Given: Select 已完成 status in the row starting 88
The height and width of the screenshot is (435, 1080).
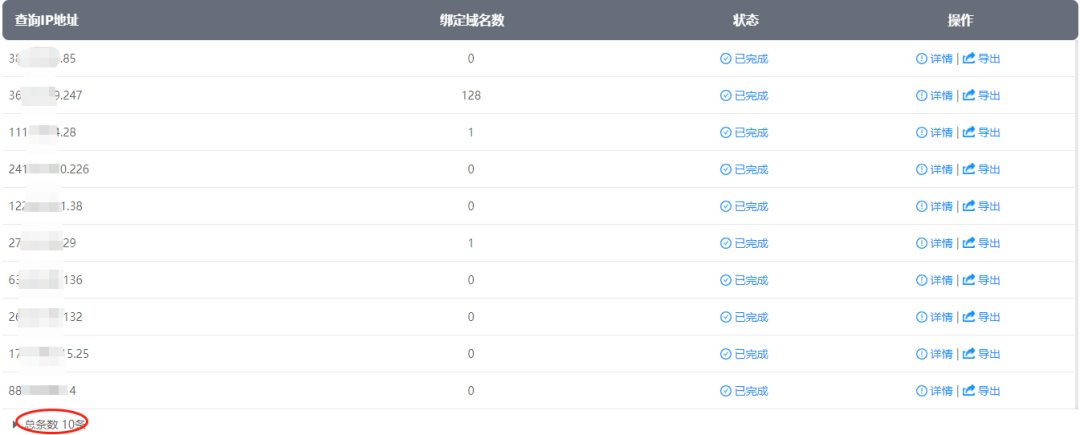Looking at the screenshot, I should click(x=751, y=391).
